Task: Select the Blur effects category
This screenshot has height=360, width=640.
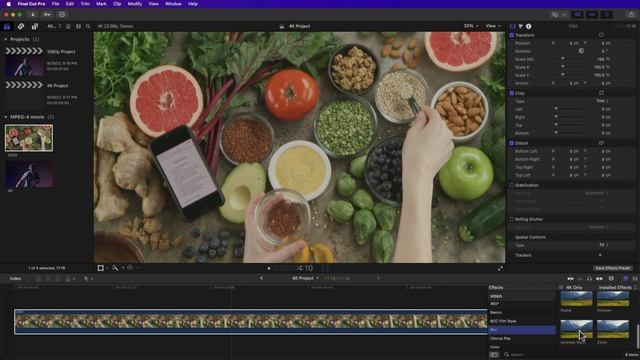Action: click(522, 330)
